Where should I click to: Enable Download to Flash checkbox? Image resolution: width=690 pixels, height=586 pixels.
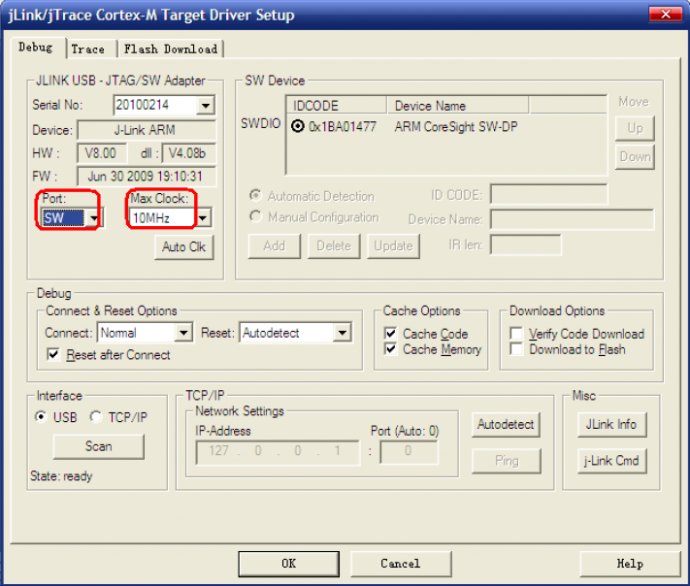[516, 349]
